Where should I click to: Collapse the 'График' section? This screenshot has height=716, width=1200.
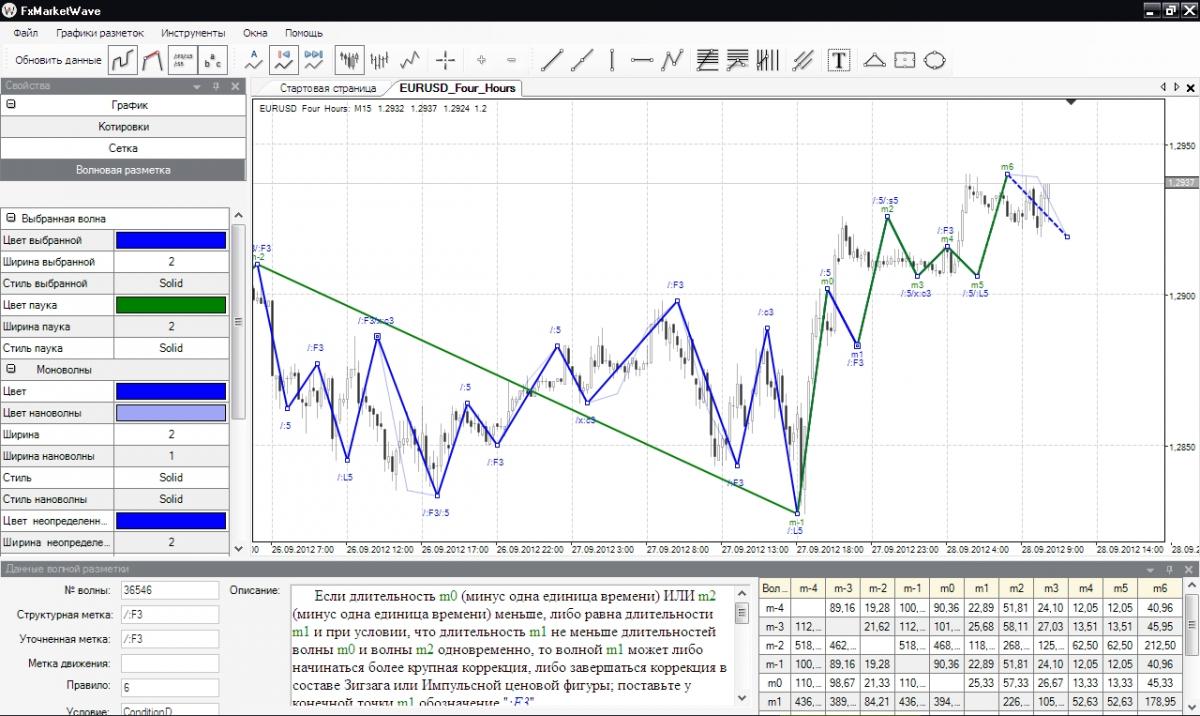[11, 104]
